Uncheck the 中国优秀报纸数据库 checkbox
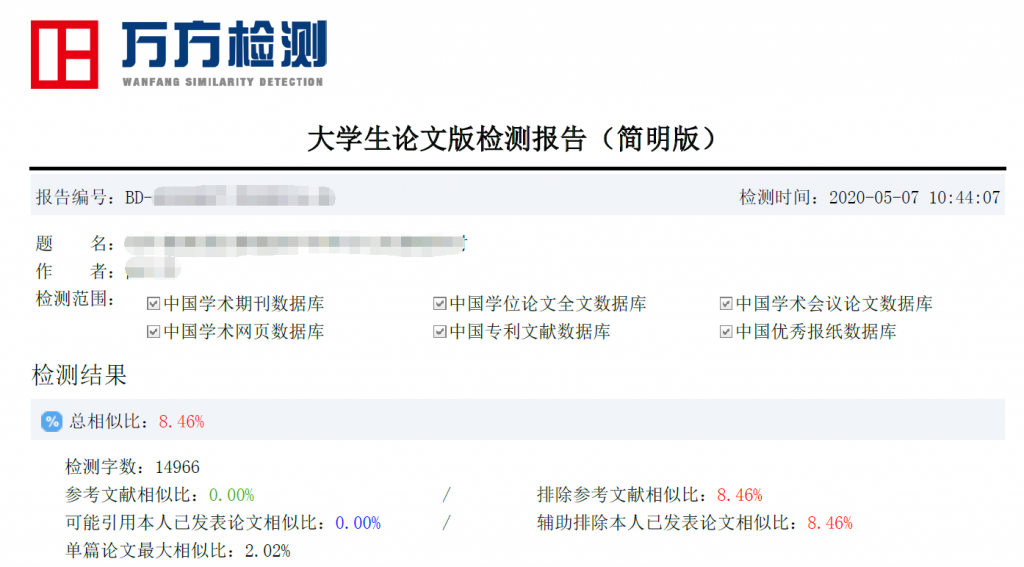Viewport: 1024px width, 567px height. [x=727, y=332]
